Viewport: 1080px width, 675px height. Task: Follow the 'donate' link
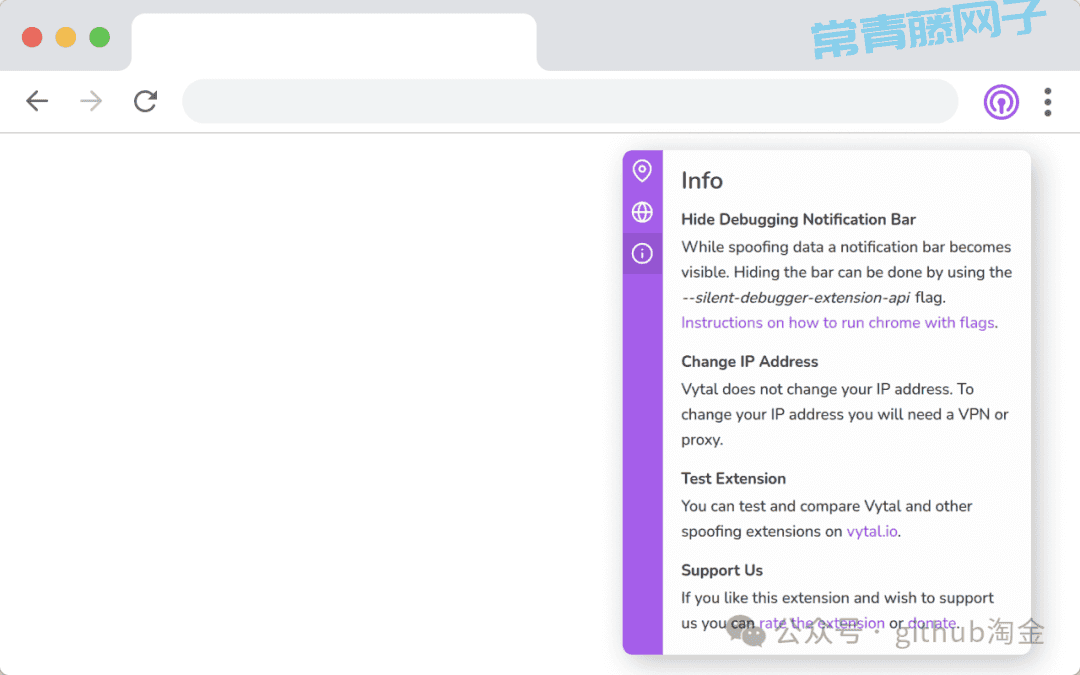point(932,623)
